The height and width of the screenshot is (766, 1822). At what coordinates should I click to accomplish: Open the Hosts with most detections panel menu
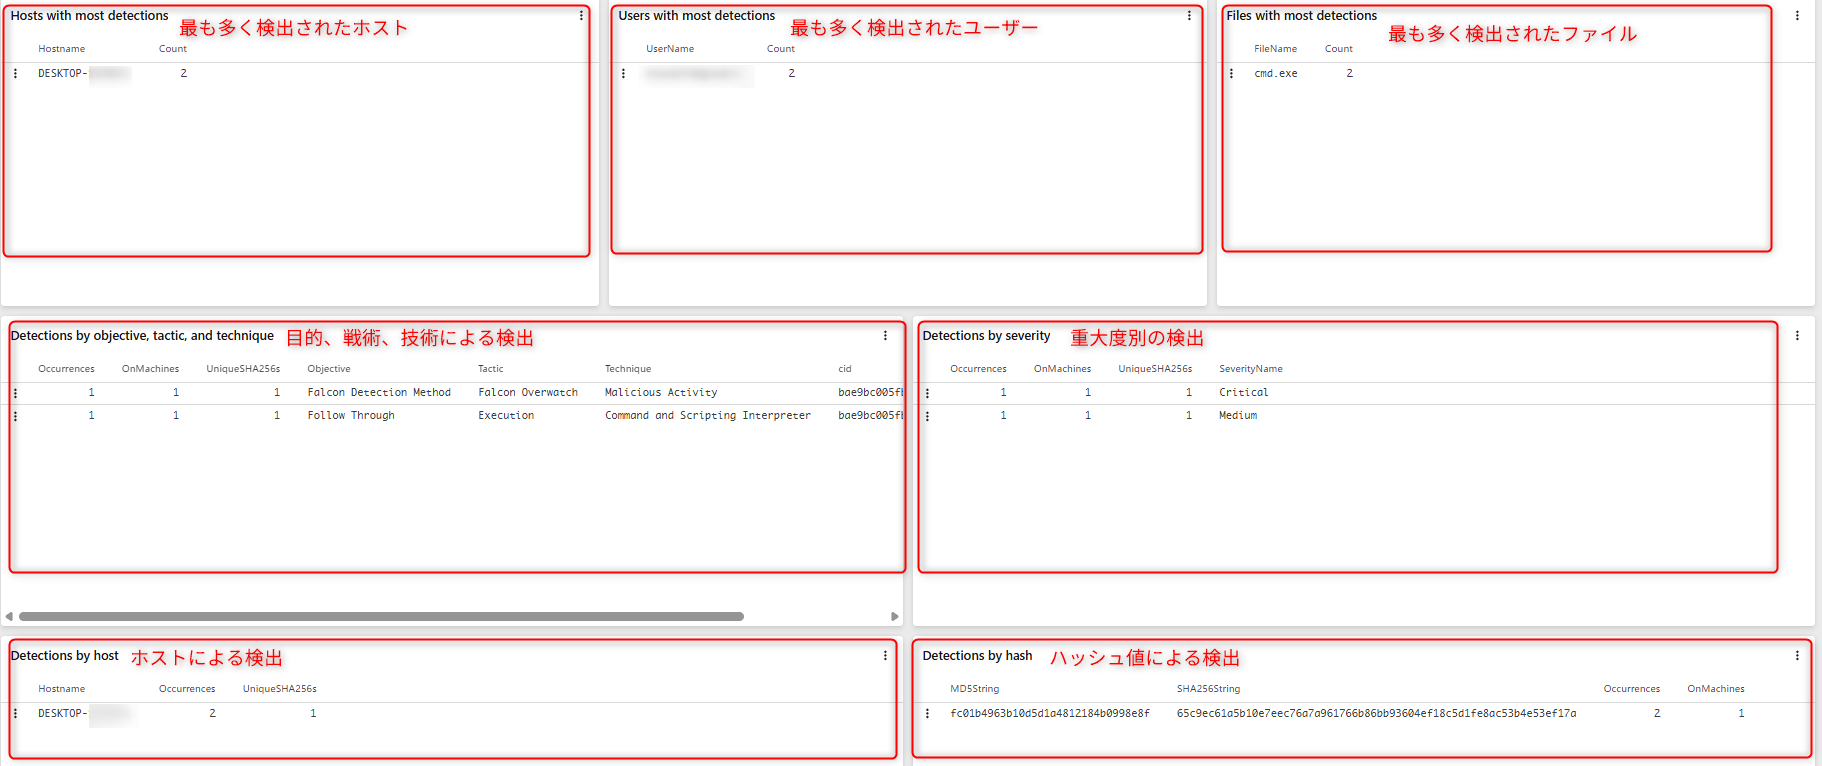click(x=581, y=16)
